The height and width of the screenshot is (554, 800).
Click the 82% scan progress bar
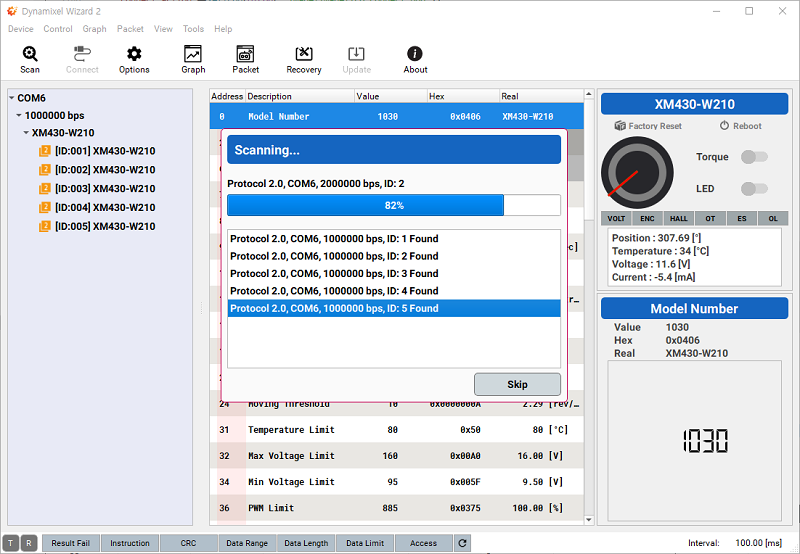pos(394,205)
